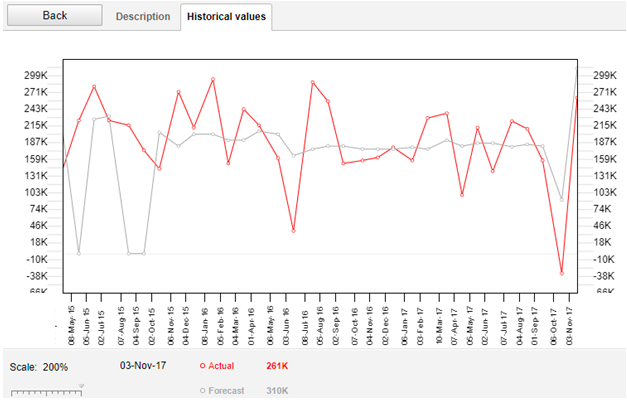Click the 299K label on left axis

coord(37,75)
